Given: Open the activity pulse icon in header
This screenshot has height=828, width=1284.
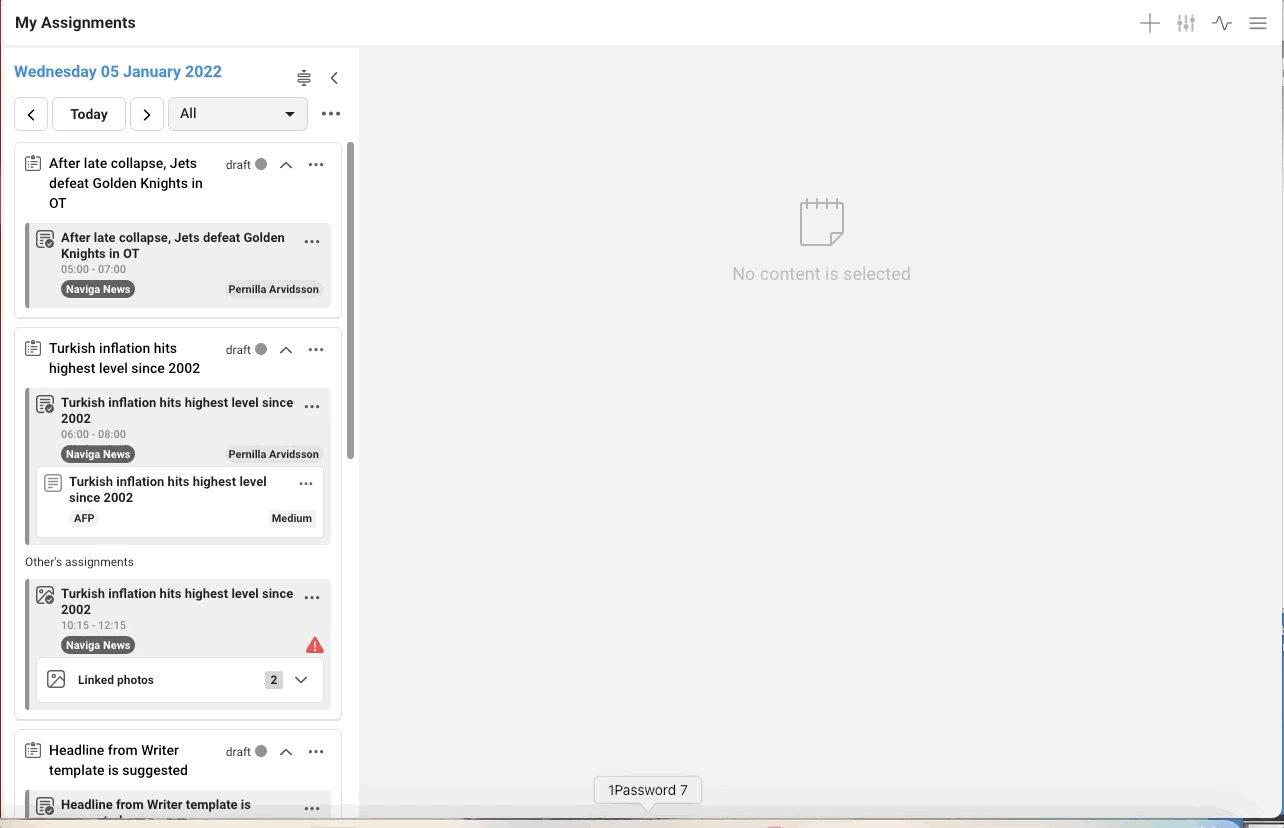Looking at the screenshot, I should (1222, 23).
